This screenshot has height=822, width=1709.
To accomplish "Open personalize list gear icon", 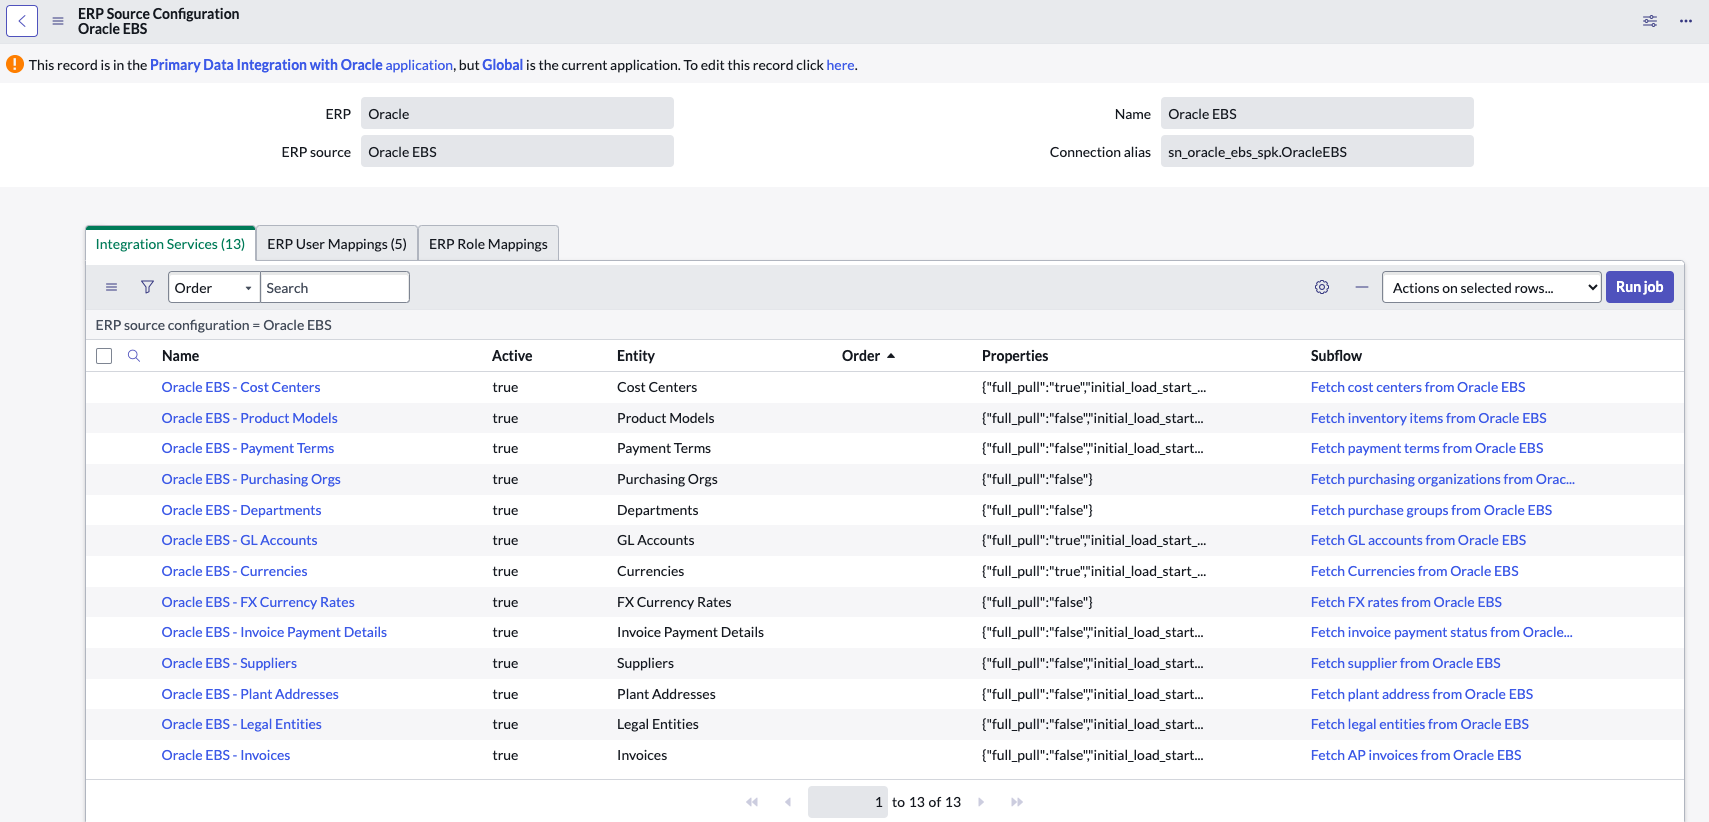I will pos(1322,287).
